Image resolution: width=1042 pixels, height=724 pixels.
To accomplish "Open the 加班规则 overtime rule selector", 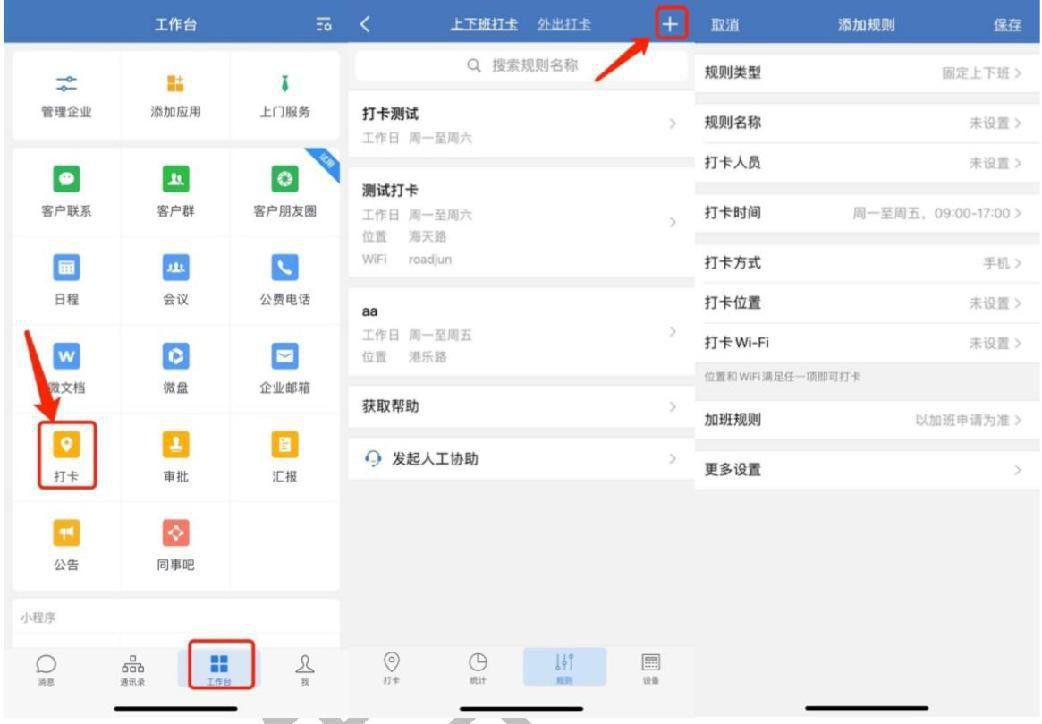I will click(x=864, y=420).
